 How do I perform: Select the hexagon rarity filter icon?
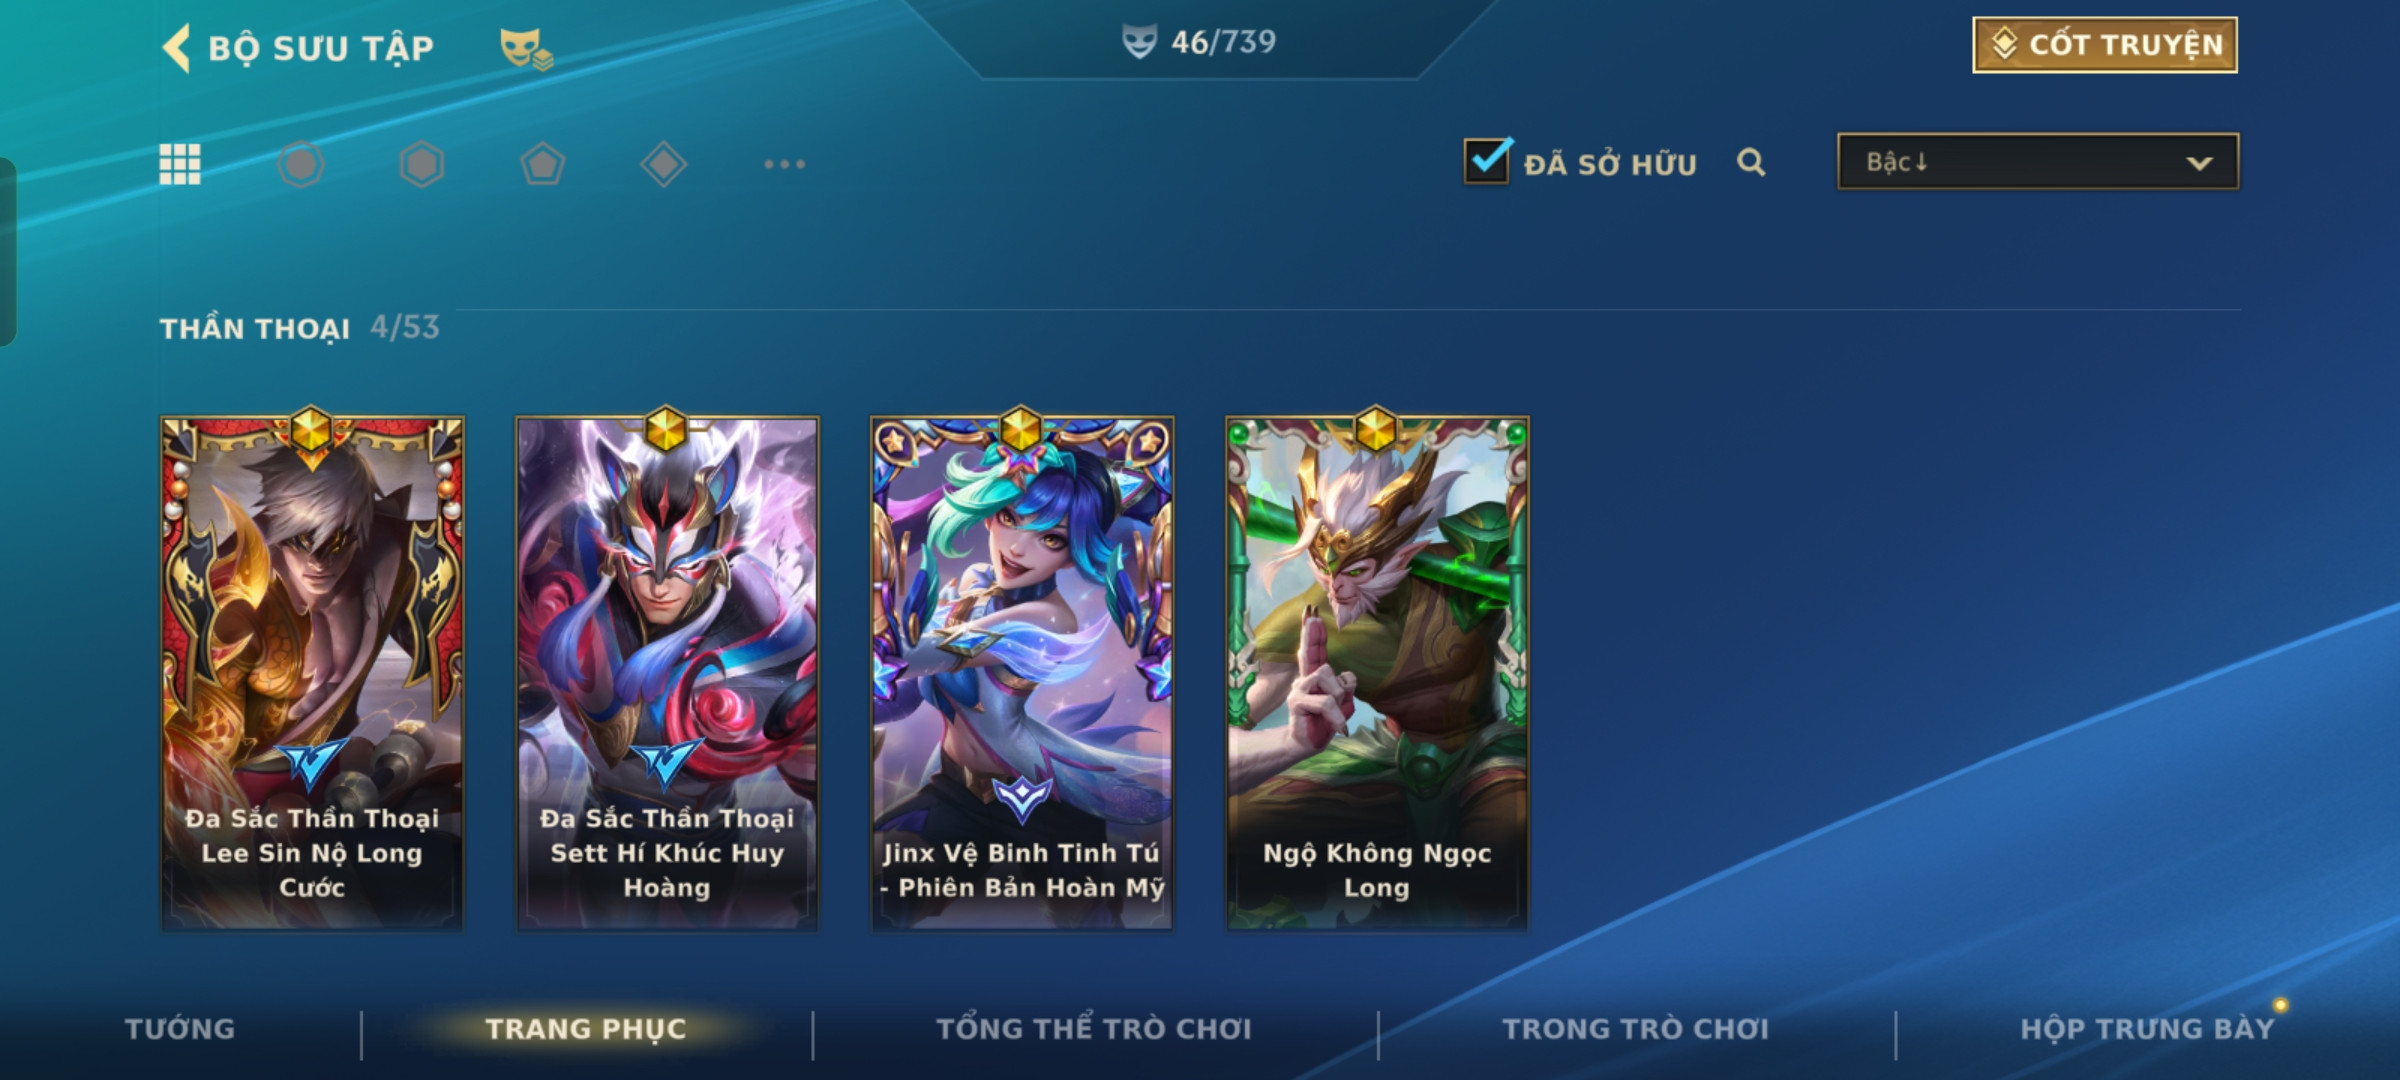point(421,164)
